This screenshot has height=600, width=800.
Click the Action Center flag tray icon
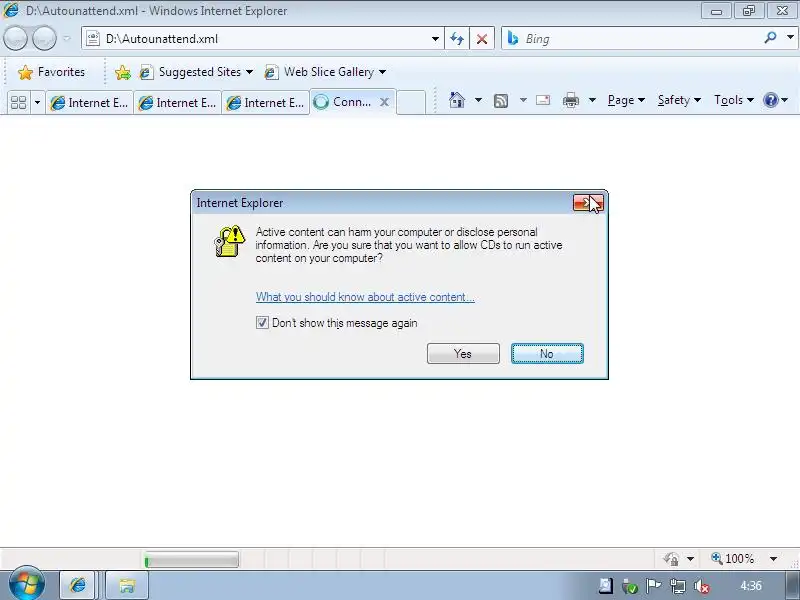point(653,586)
